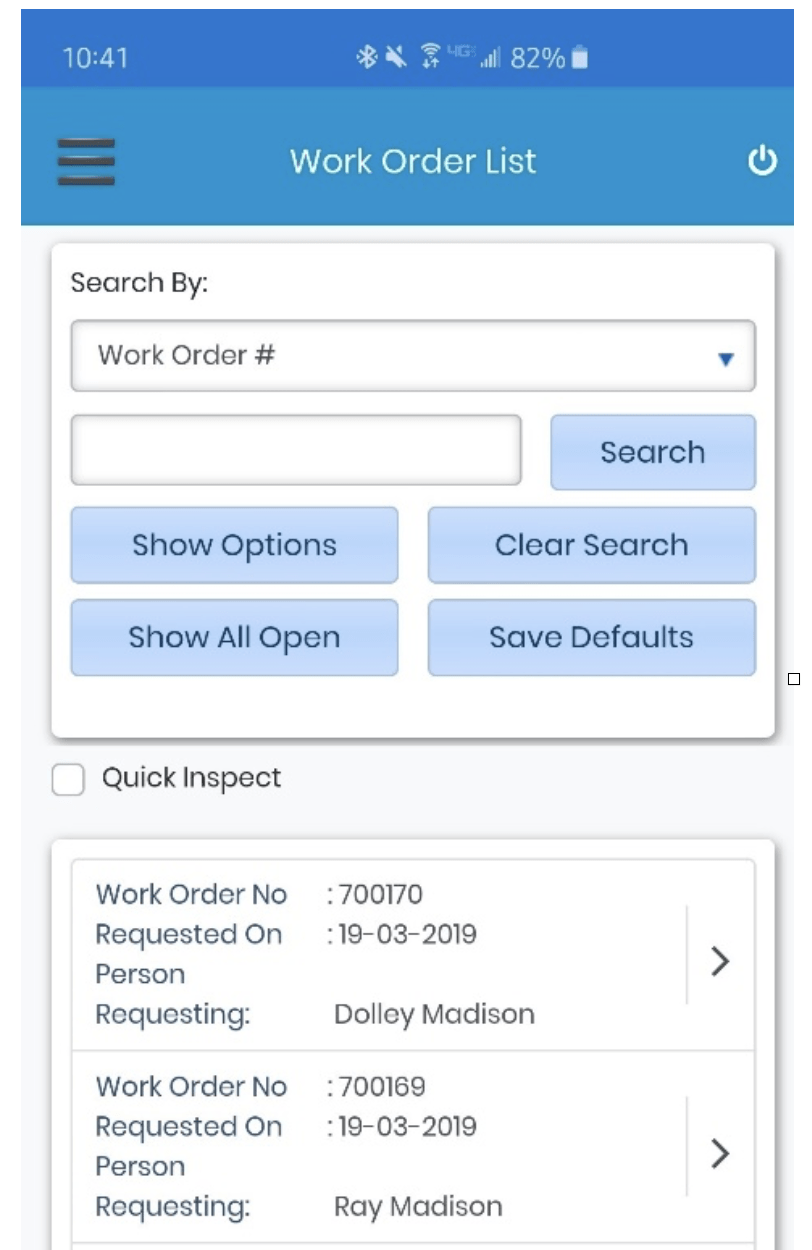
Task: Tap the Wi-Fi signal icon
Action: (x=428, y=55)
